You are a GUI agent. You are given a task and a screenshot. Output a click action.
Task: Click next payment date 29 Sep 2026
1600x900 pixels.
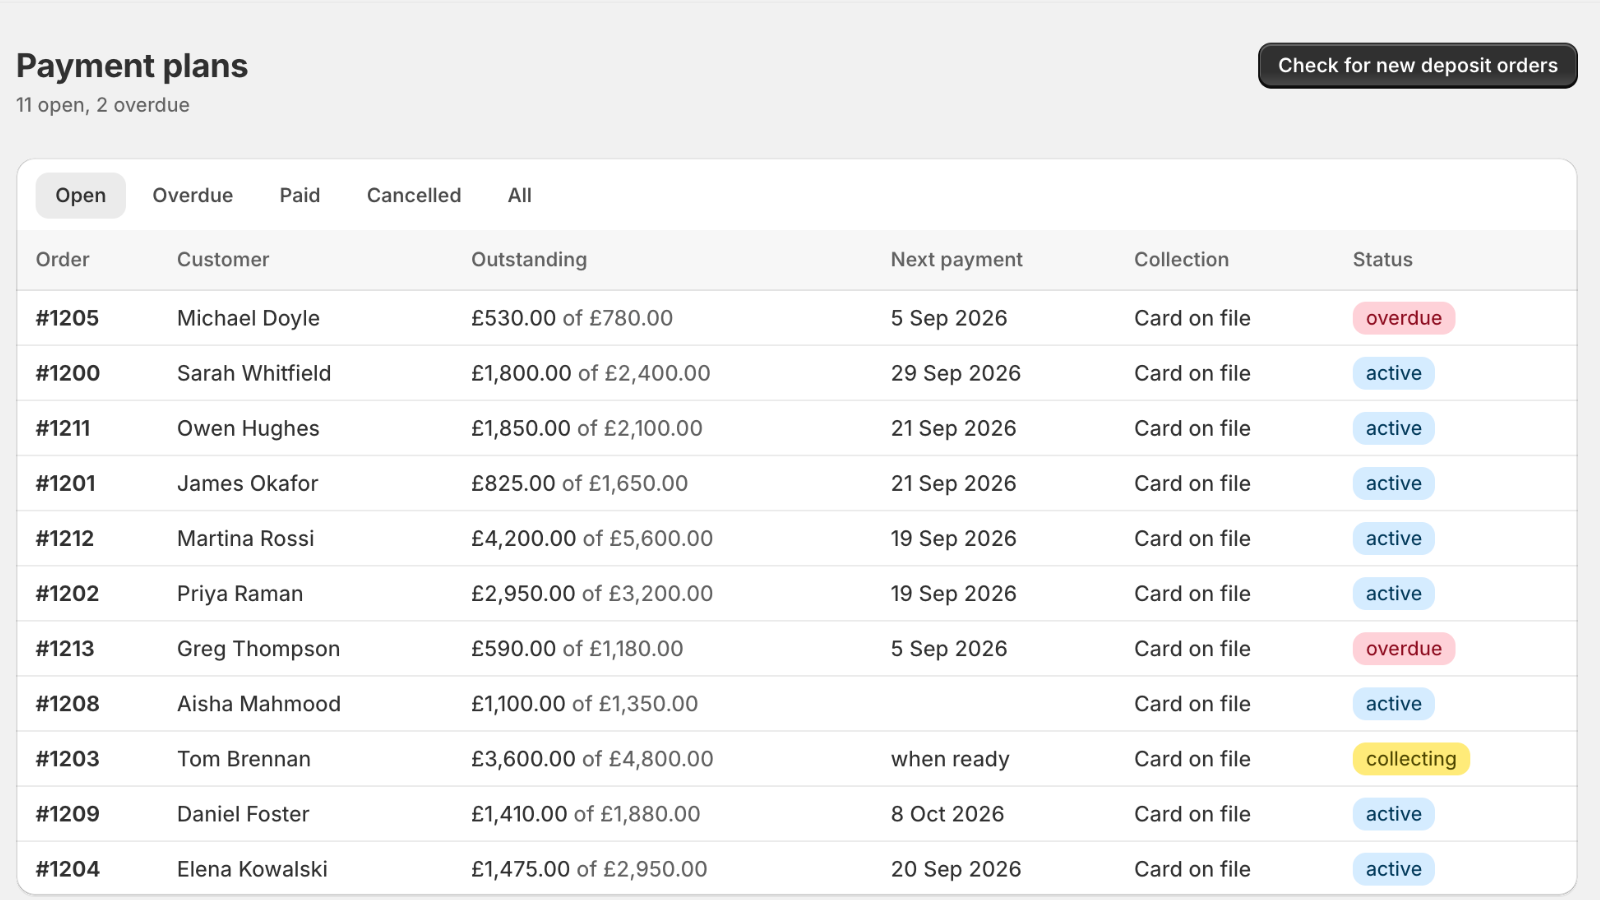(x=956, y=373)
